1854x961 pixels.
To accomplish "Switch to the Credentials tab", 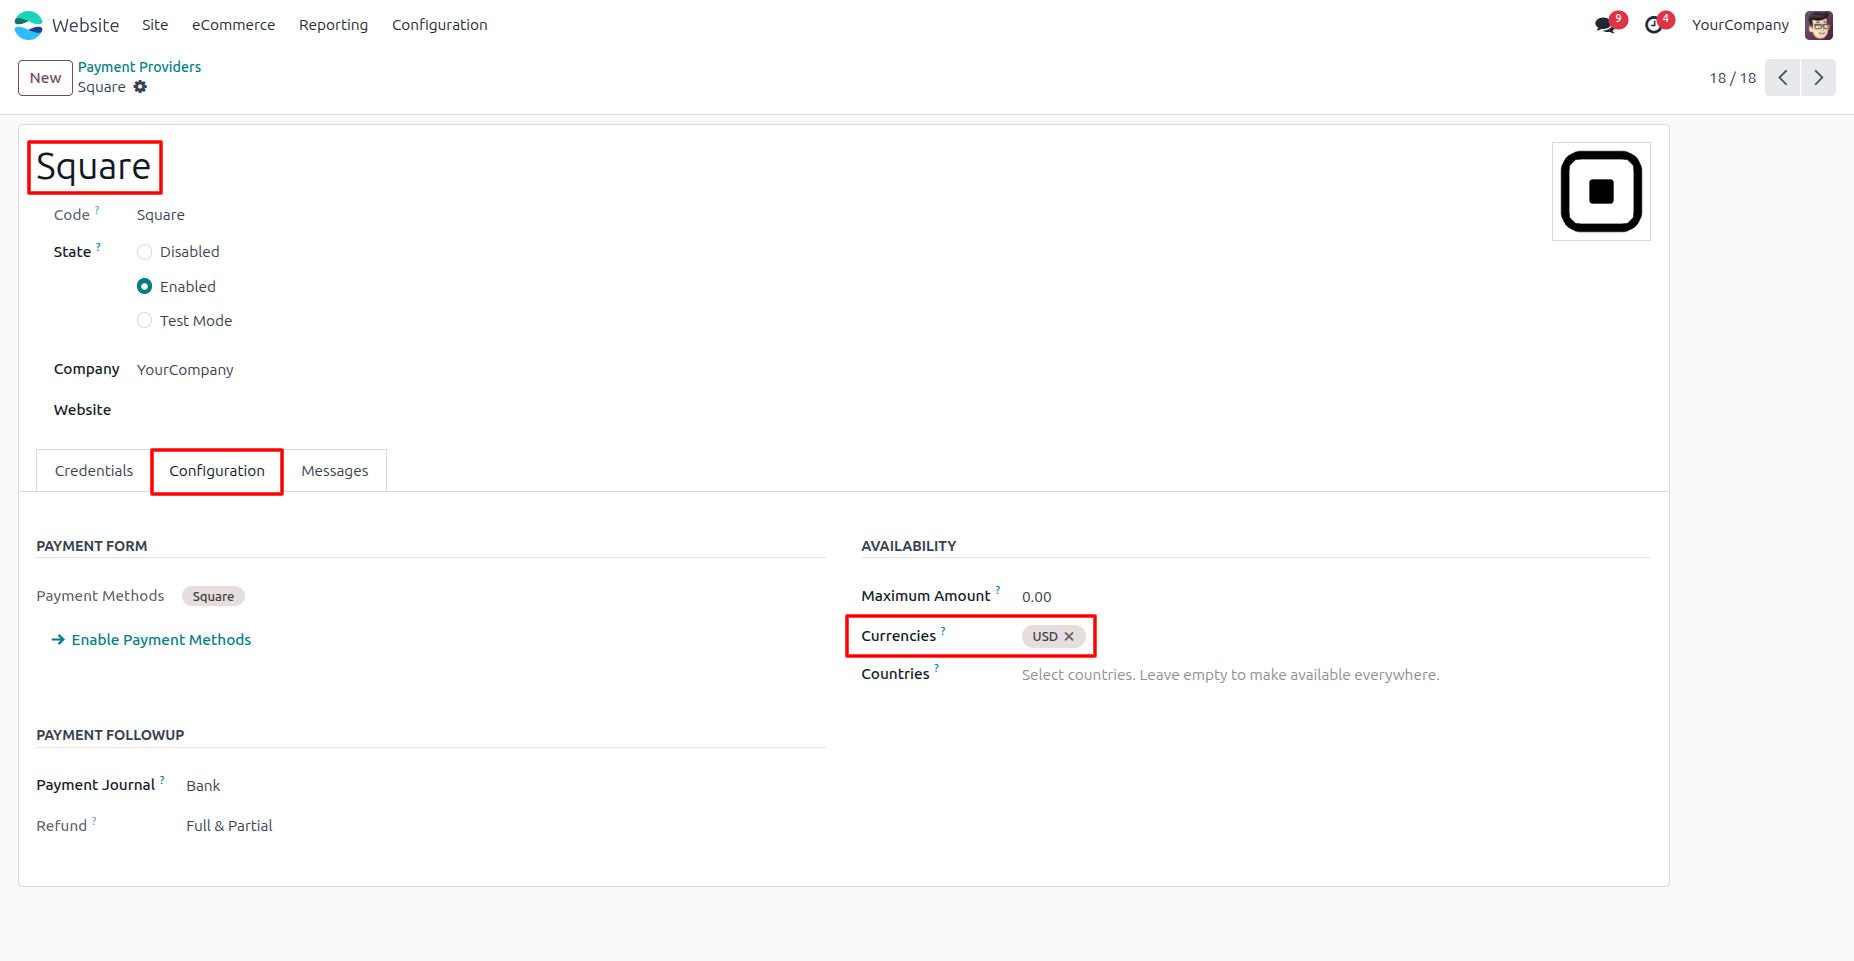I will tap(94, 471).
